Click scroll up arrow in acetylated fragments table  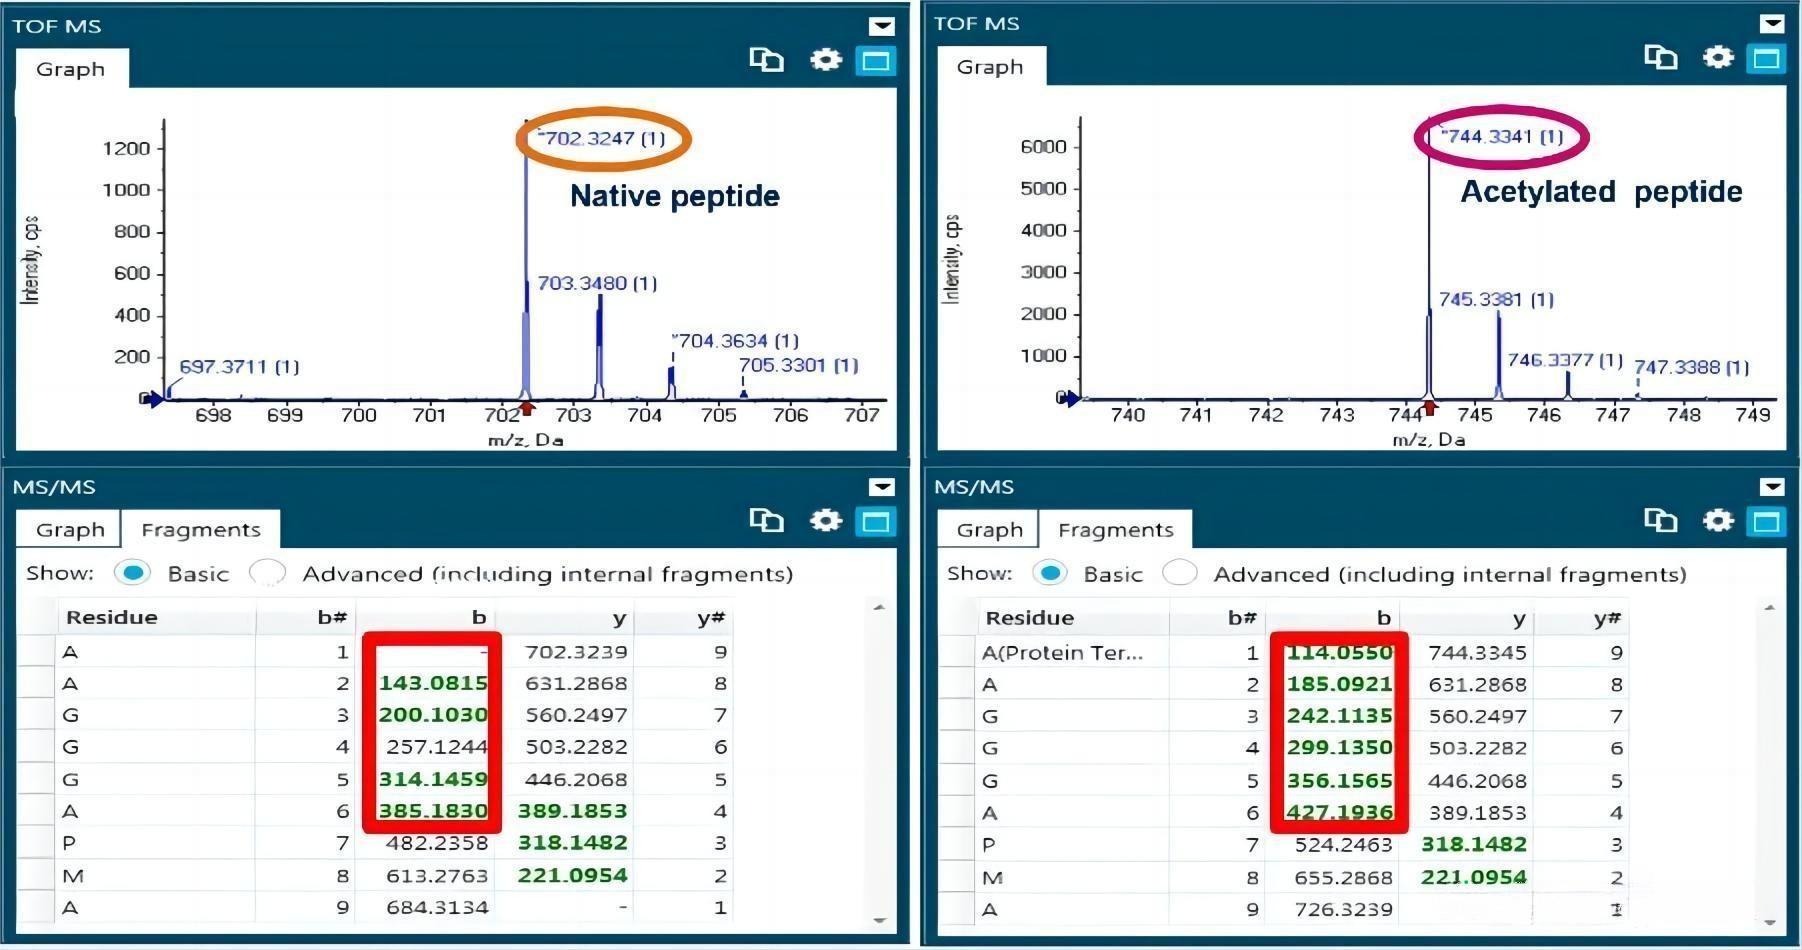click(1770, 607)
